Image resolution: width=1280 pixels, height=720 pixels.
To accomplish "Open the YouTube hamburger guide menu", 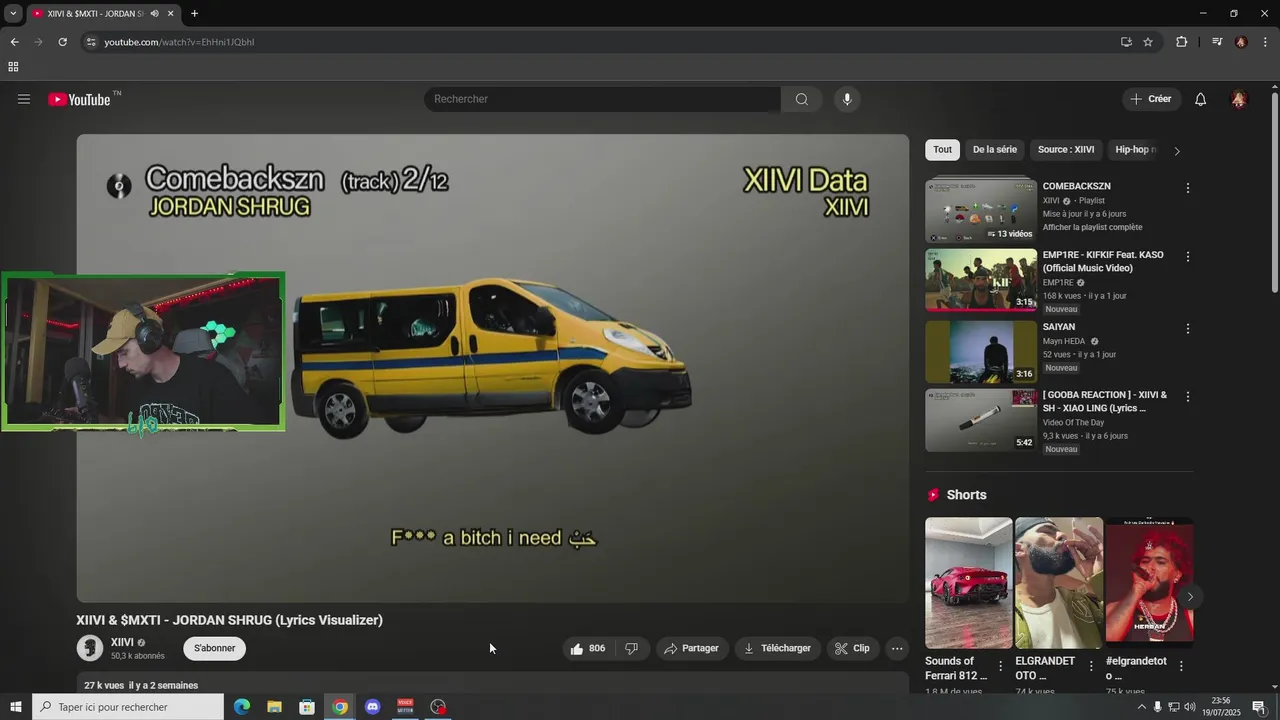I will pos(24,99).
